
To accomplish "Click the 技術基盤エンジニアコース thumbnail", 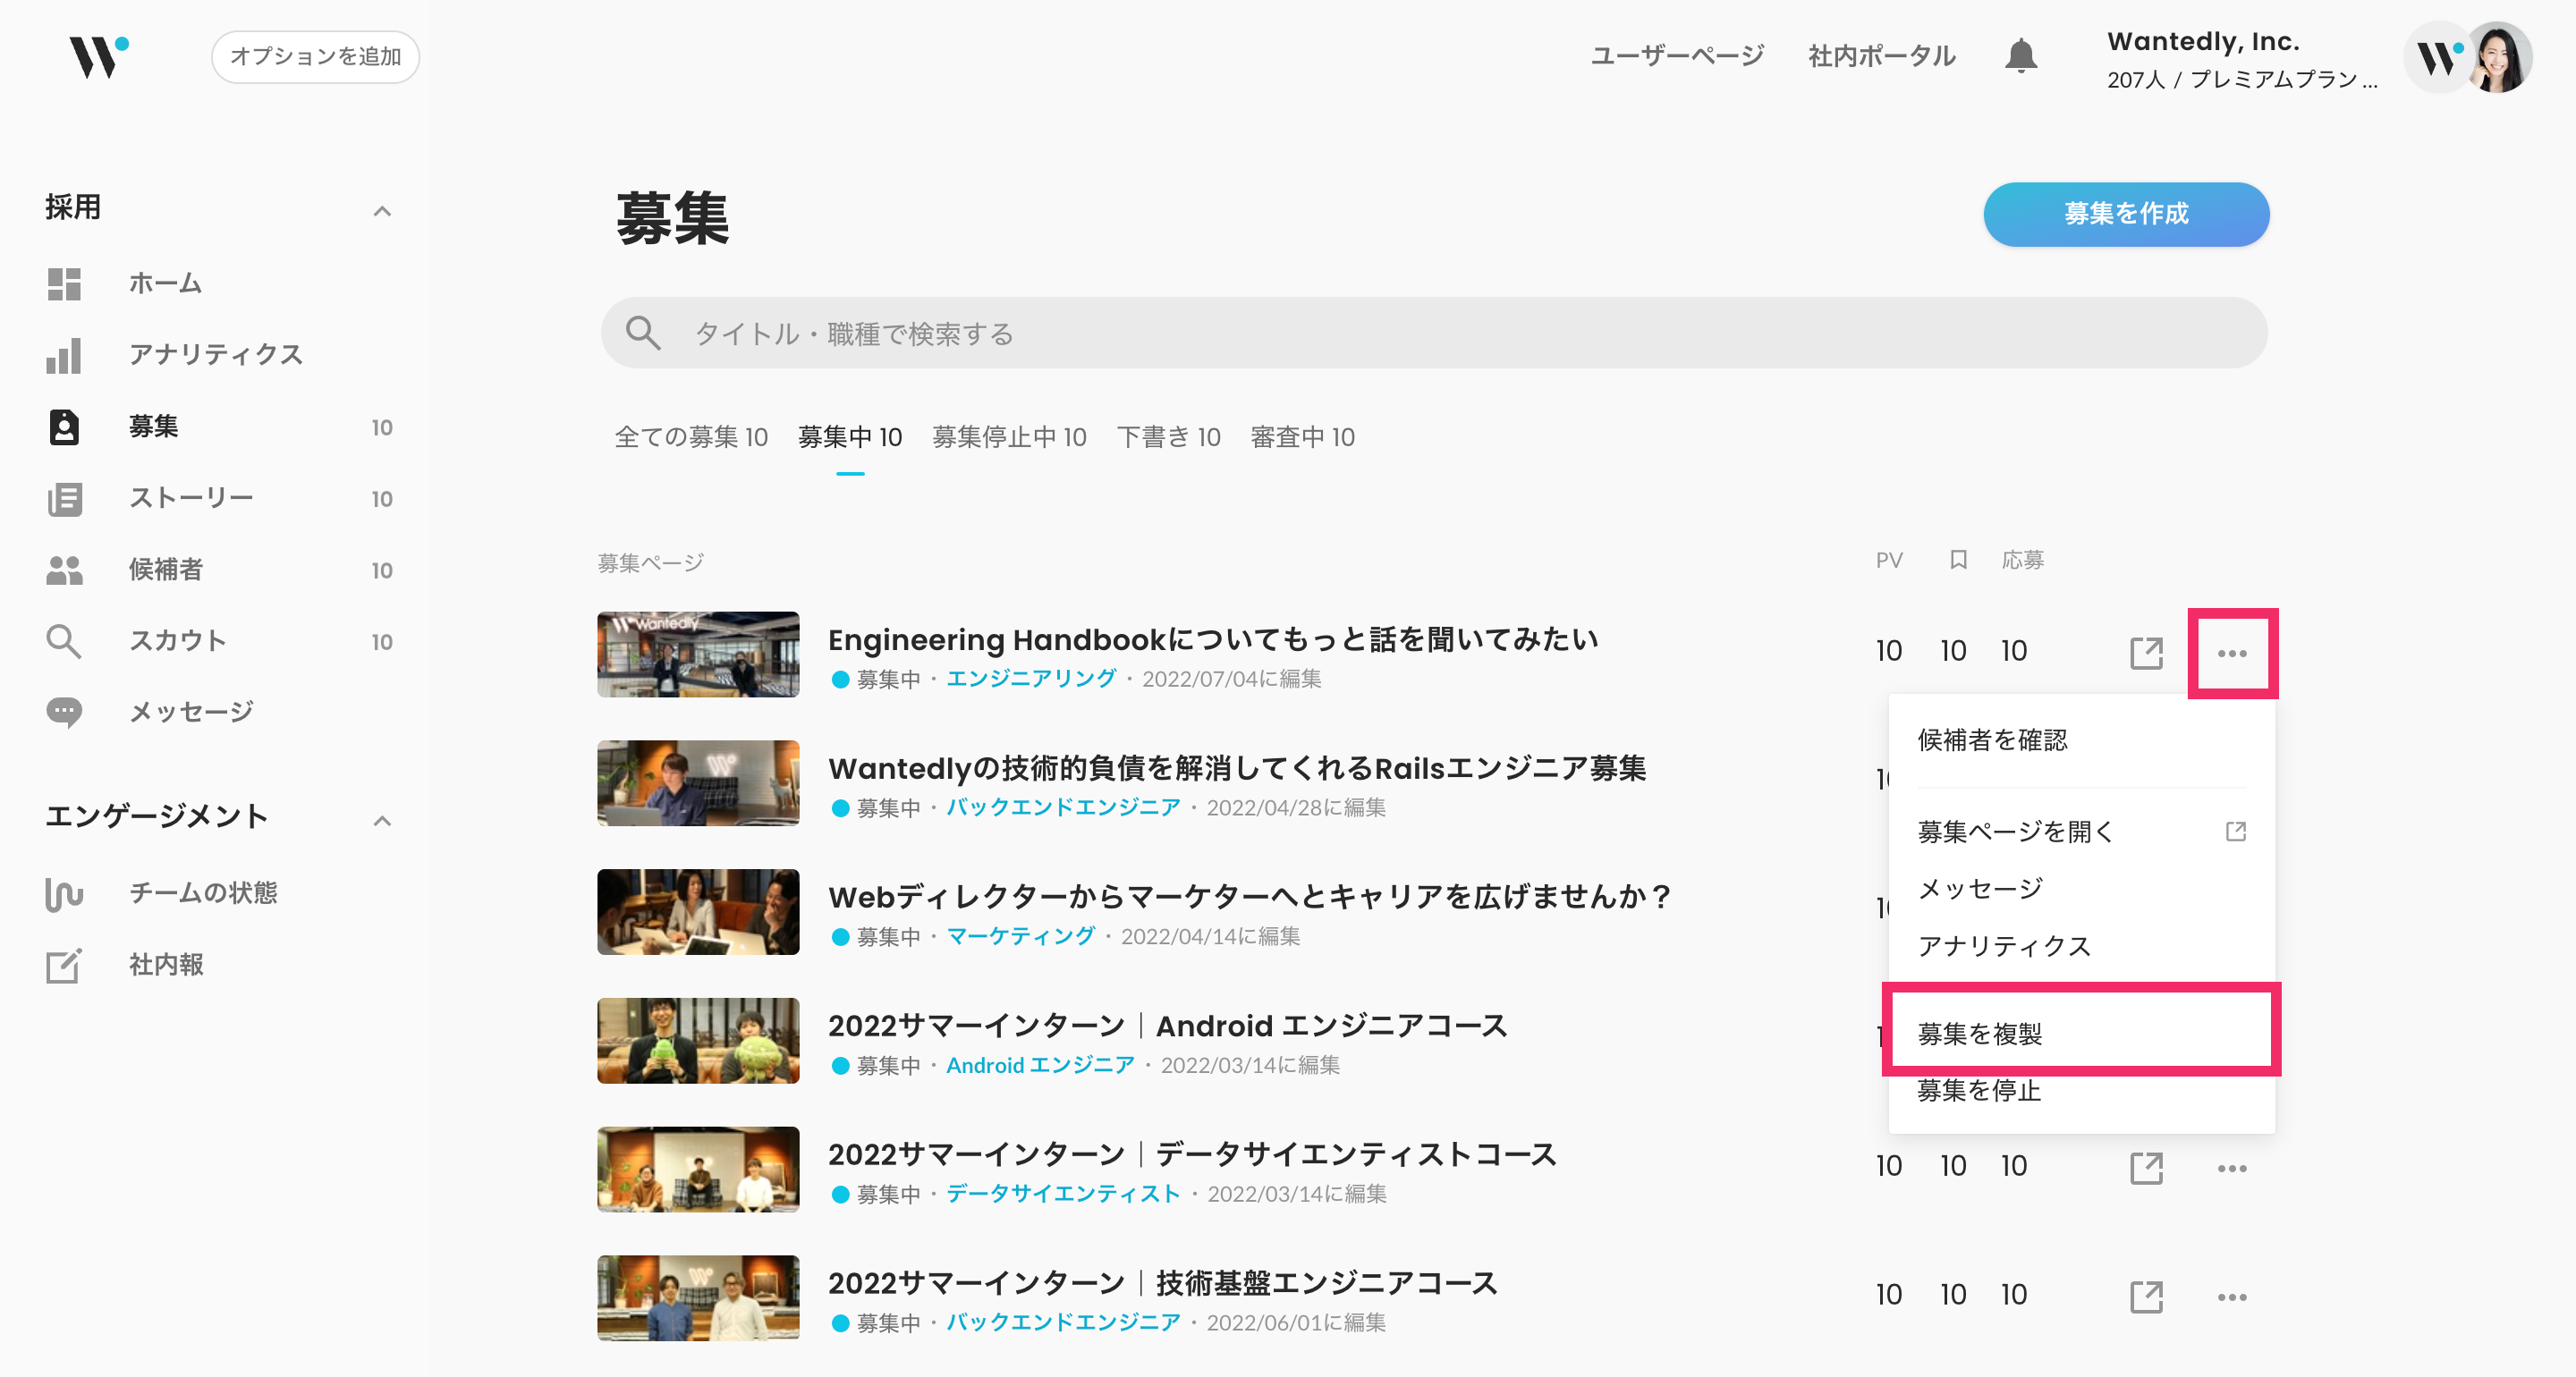I will tap(698, 1298).
